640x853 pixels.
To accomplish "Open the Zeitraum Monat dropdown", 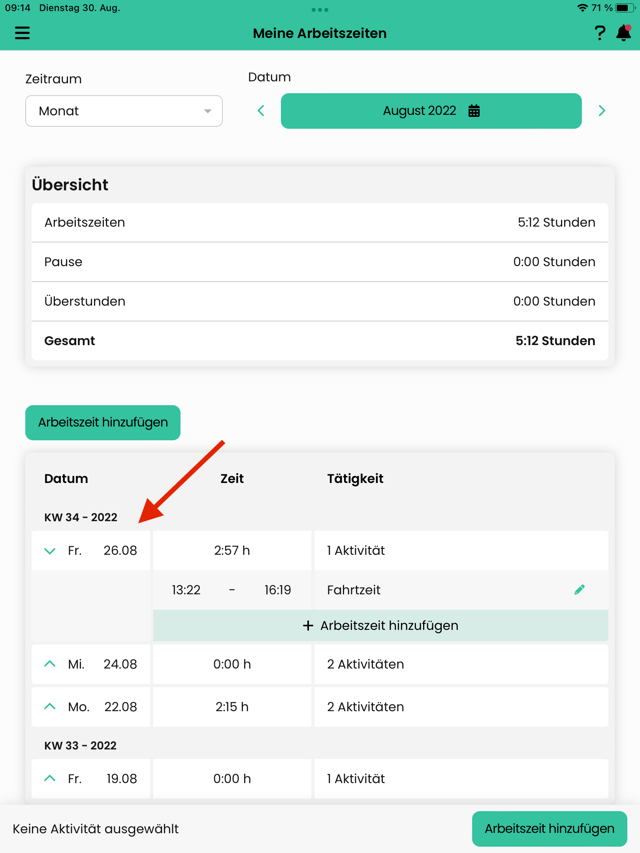I will pos(124,111).
